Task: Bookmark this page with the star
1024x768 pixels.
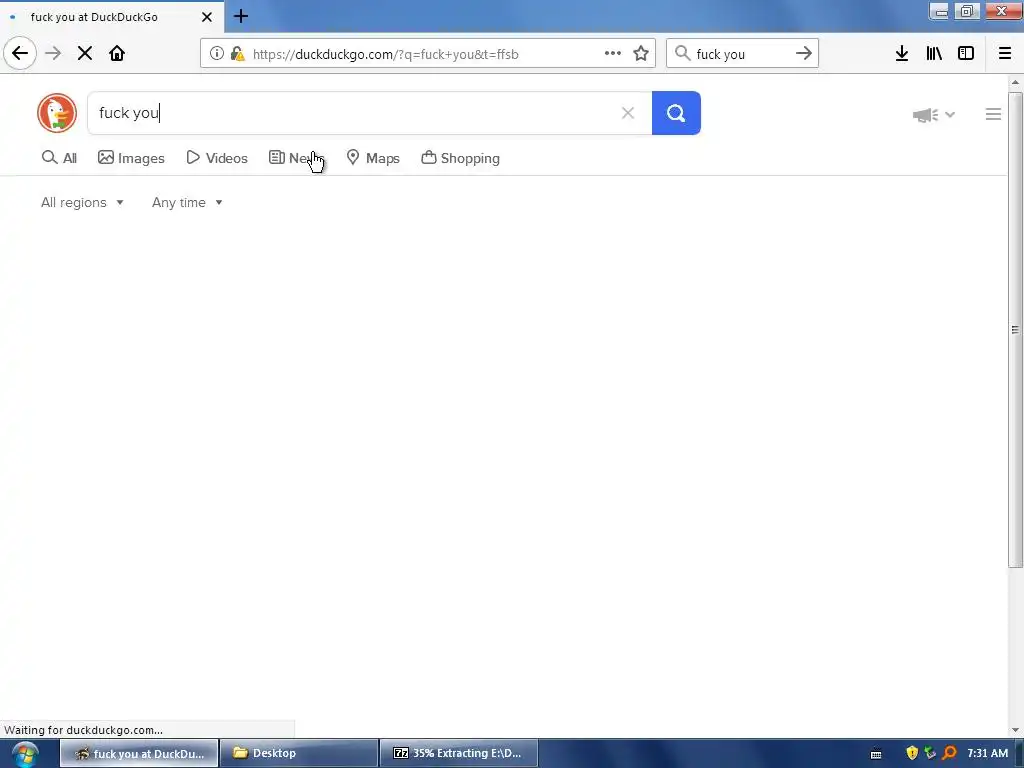Action: [641, 54]
